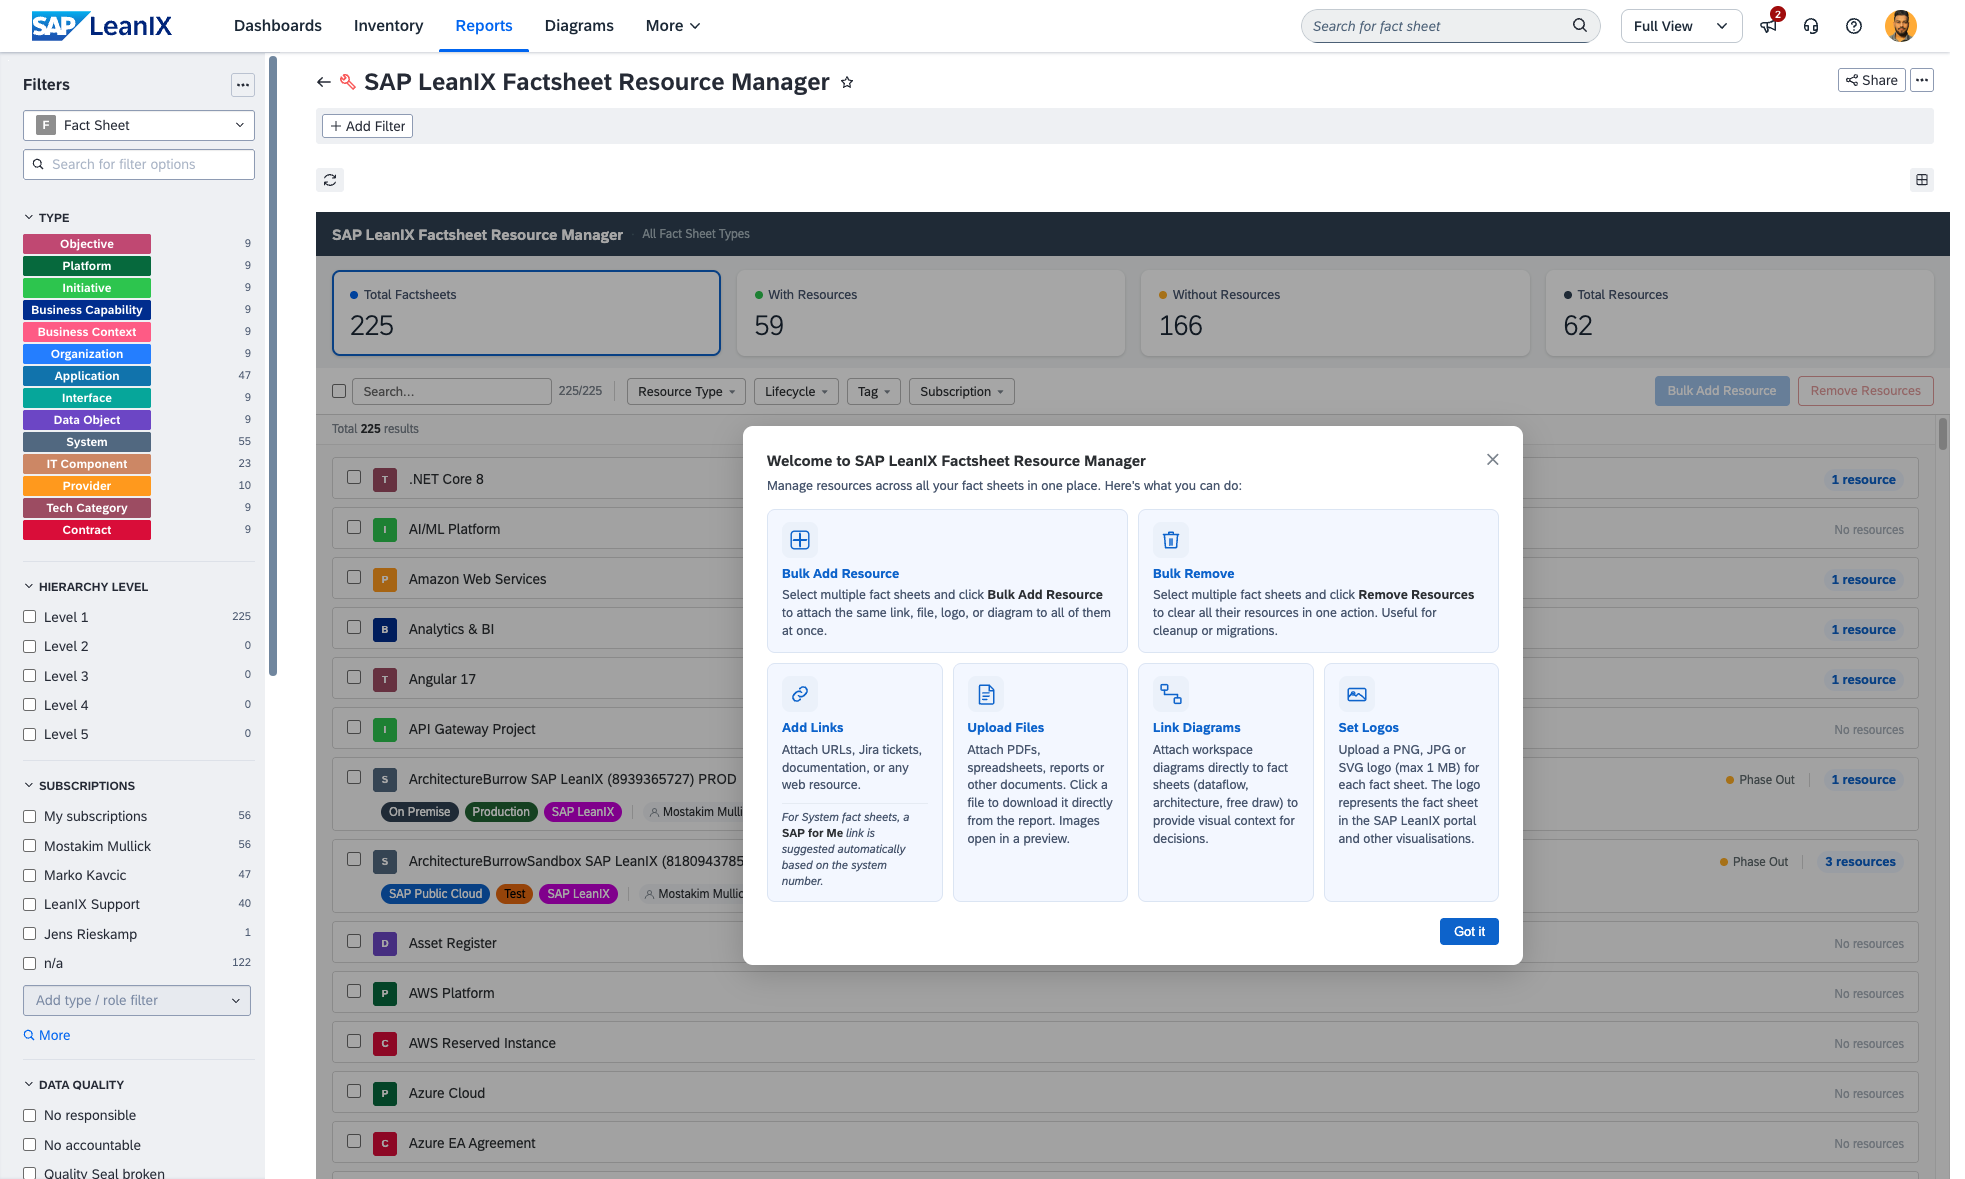This screenshot has height=1179, width=1965.
Task: Open the user profile avatar
Action: click(1901, 26)
